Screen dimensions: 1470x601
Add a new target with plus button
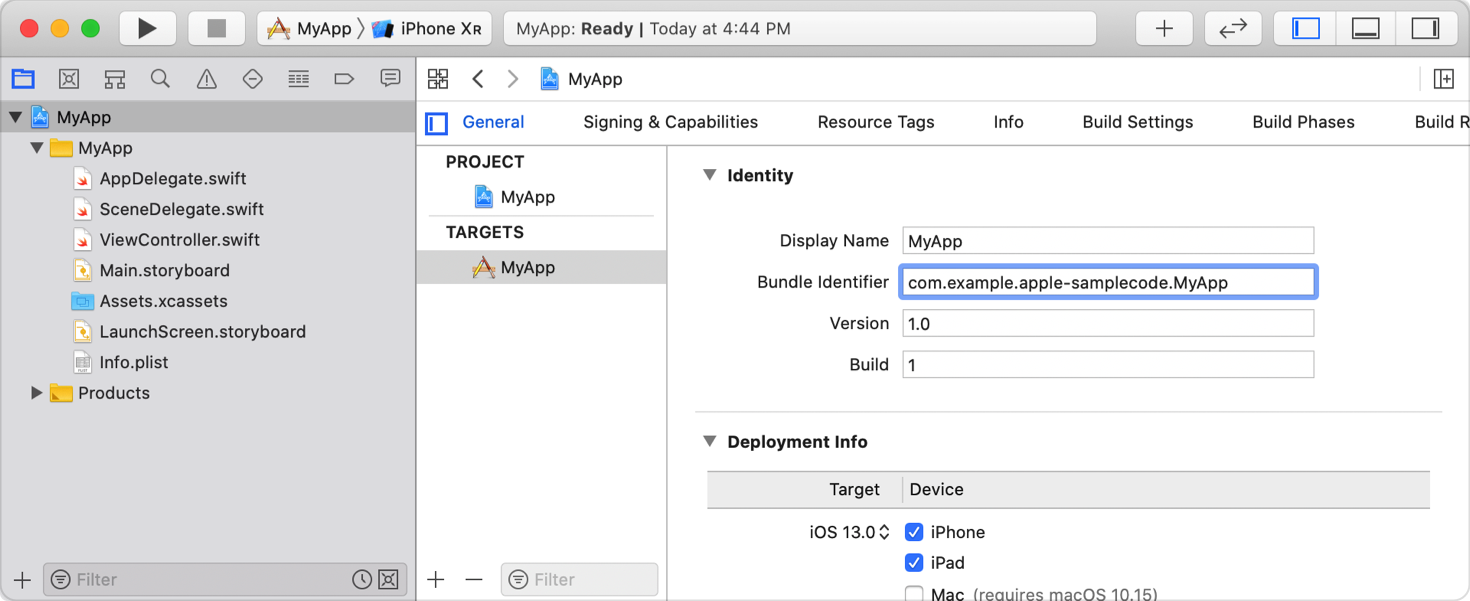[x=436, y=580]
